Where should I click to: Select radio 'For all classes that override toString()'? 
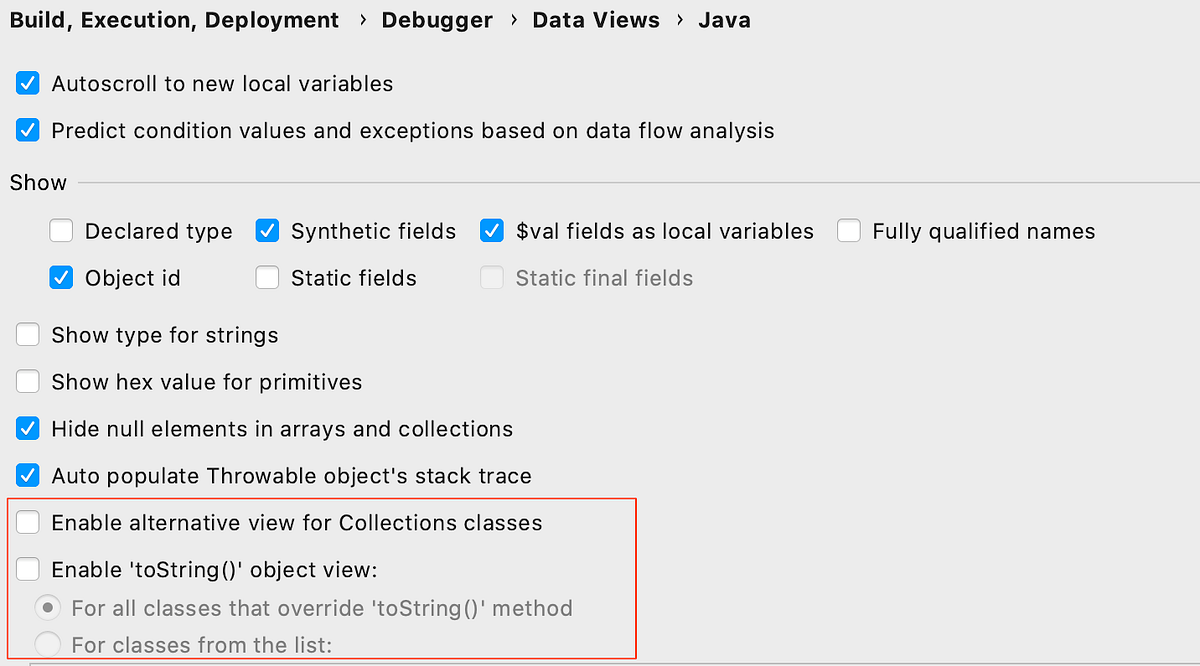(47, 607)
